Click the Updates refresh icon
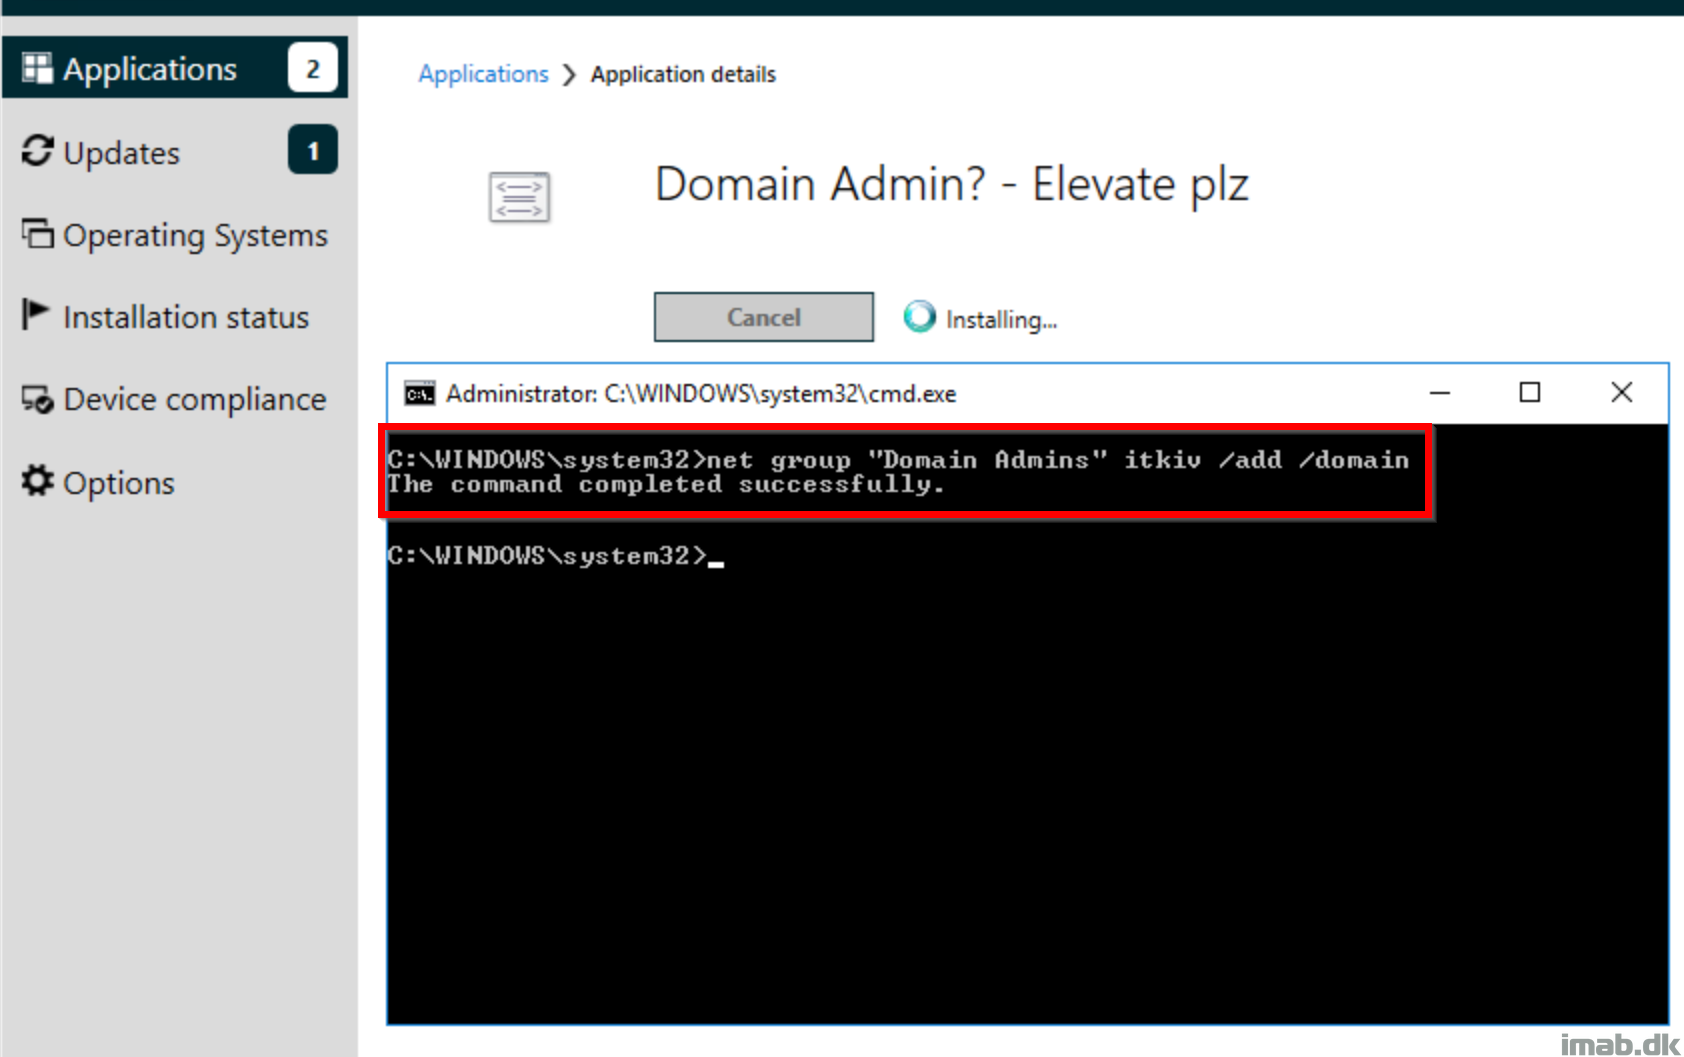Screen dimensions: 1684x1057 pyautogui.click(x=37, y=151)
